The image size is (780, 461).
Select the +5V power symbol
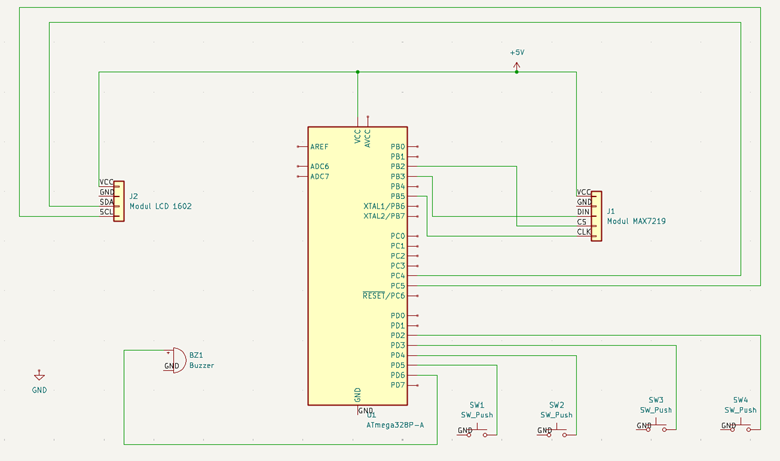[x=516, y=67]
